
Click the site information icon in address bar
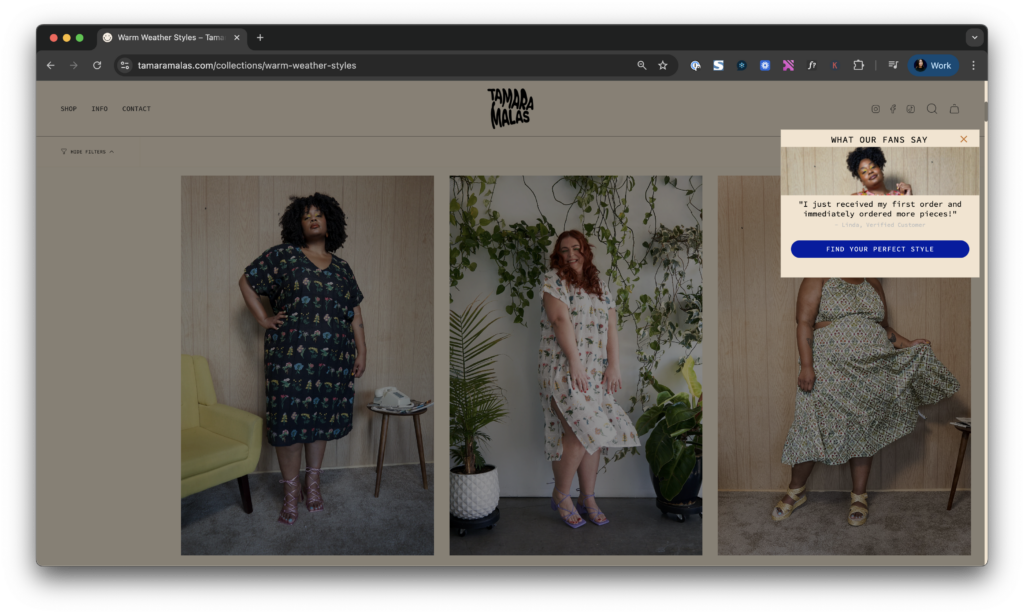point(125,66)
